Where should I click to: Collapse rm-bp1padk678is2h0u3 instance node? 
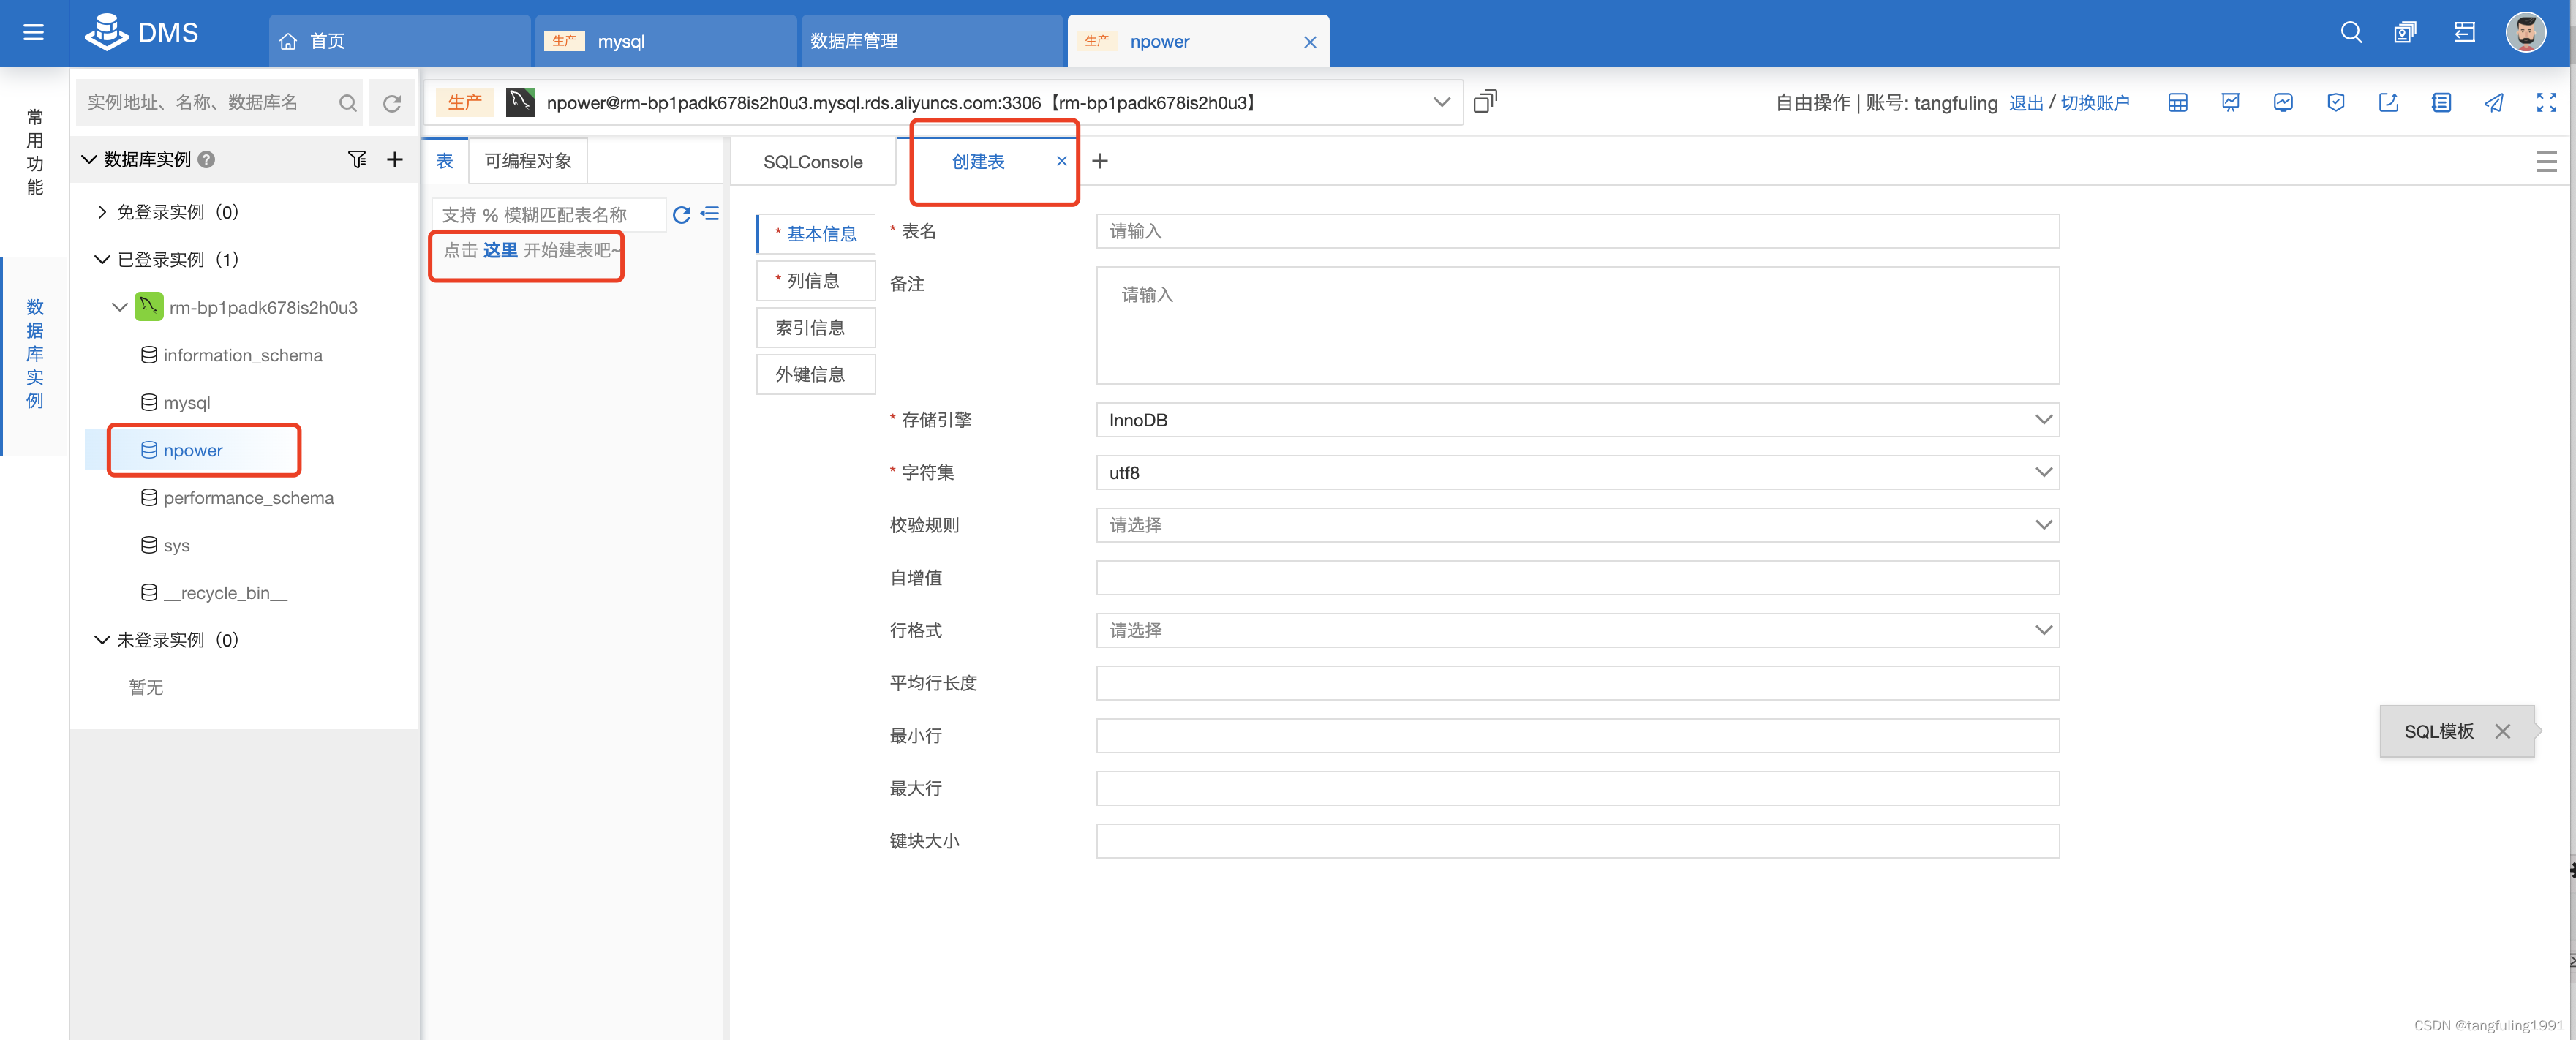[x=120, y=307]
